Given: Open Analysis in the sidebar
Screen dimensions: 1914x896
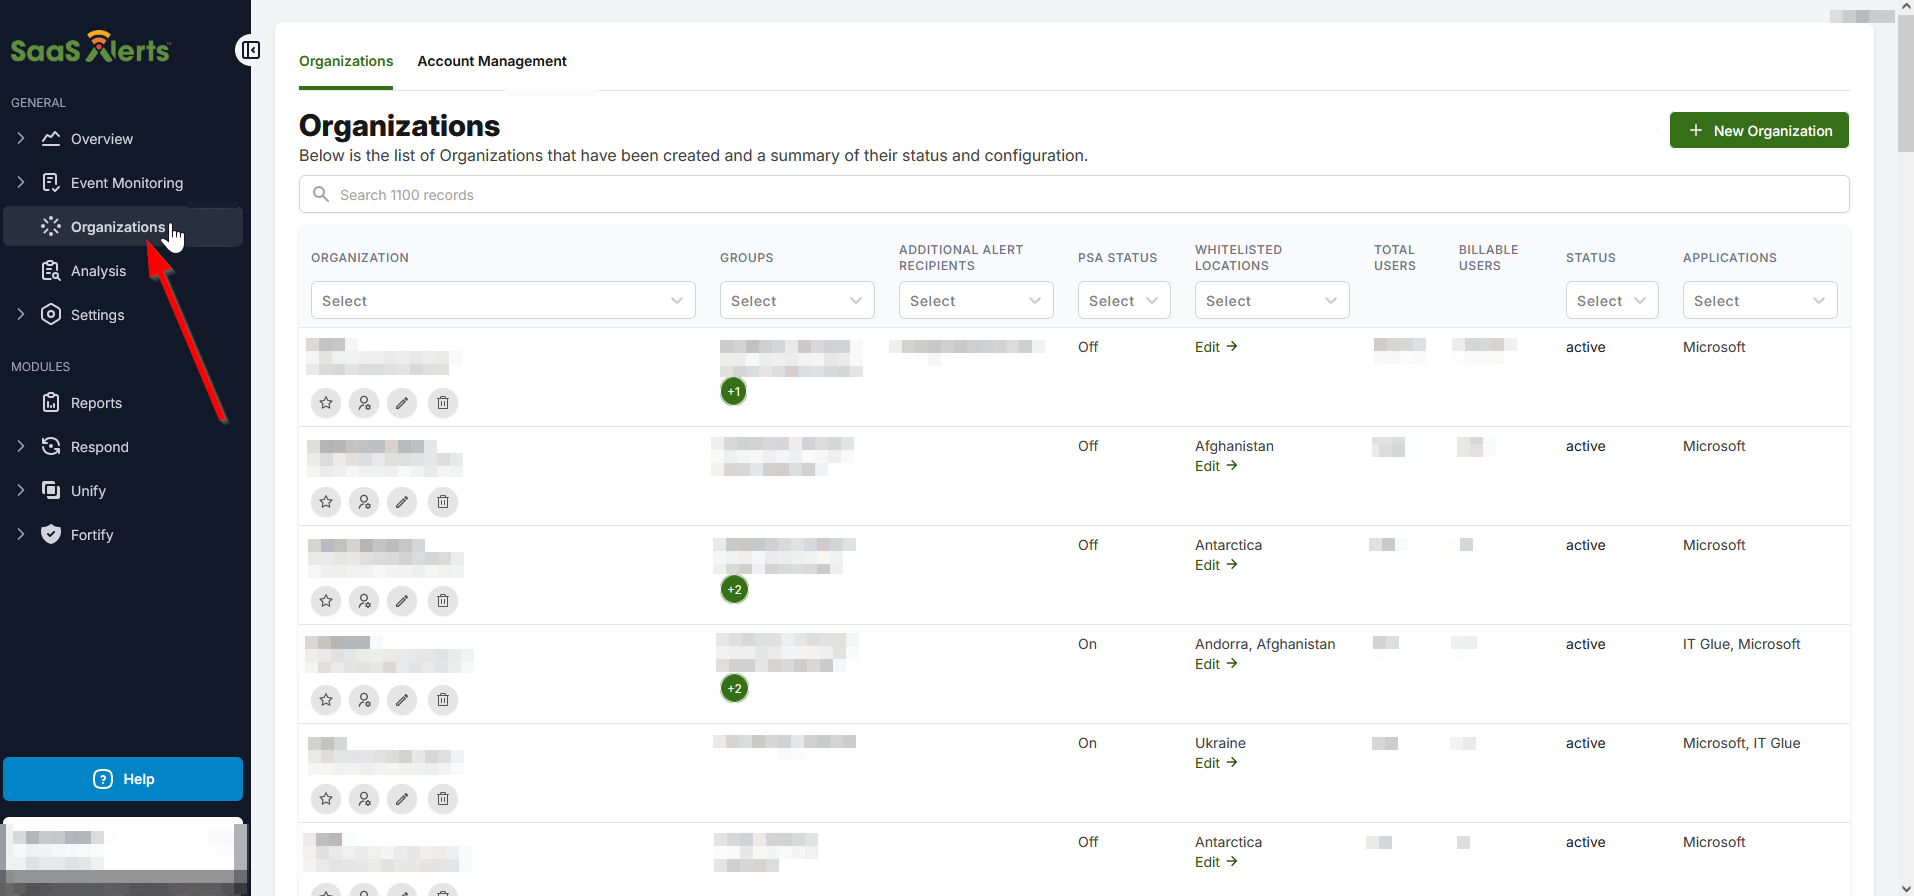Looking at the screenshot, I should 98,271.
